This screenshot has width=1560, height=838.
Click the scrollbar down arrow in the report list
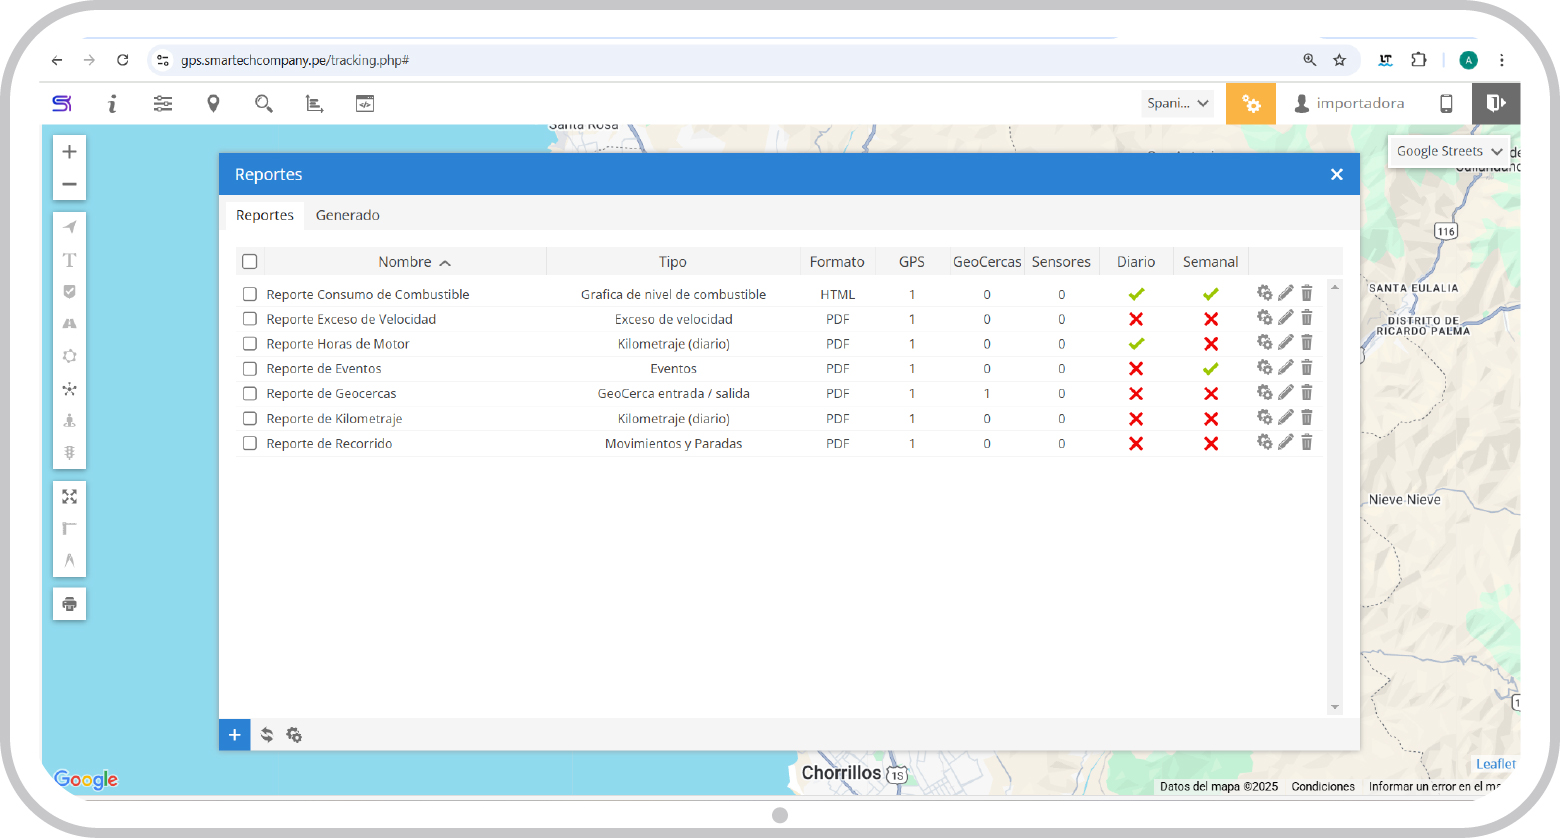pos(1334,707)
